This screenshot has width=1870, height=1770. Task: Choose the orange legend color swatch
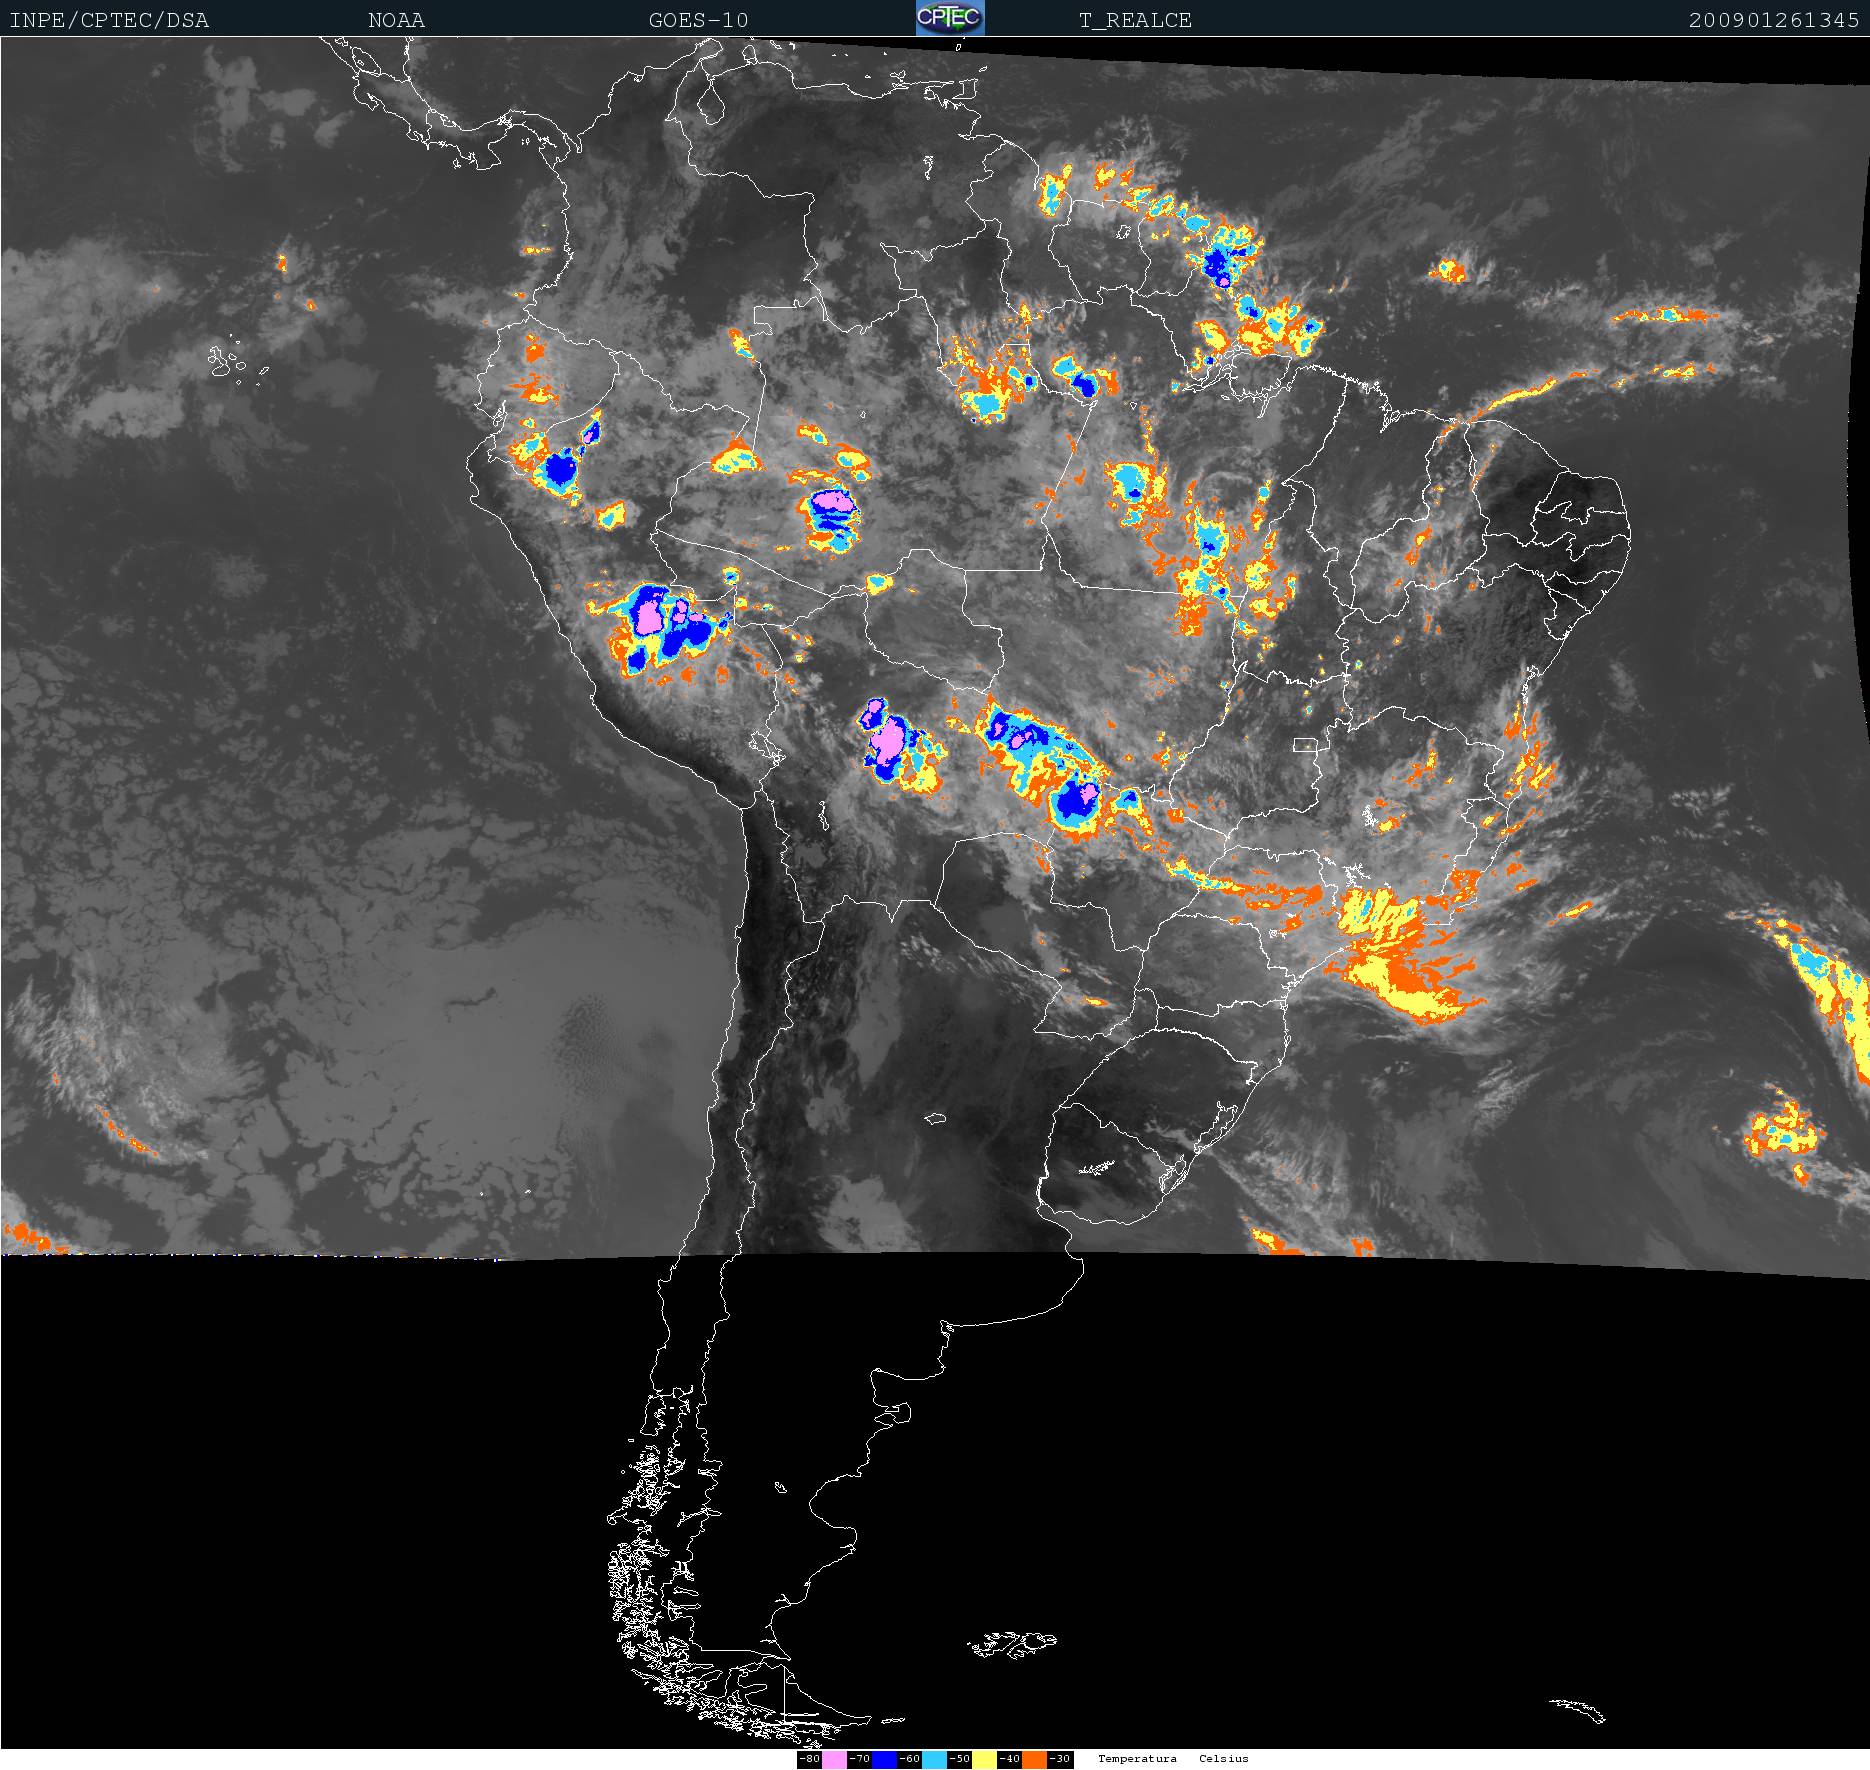(1034, 1759)
